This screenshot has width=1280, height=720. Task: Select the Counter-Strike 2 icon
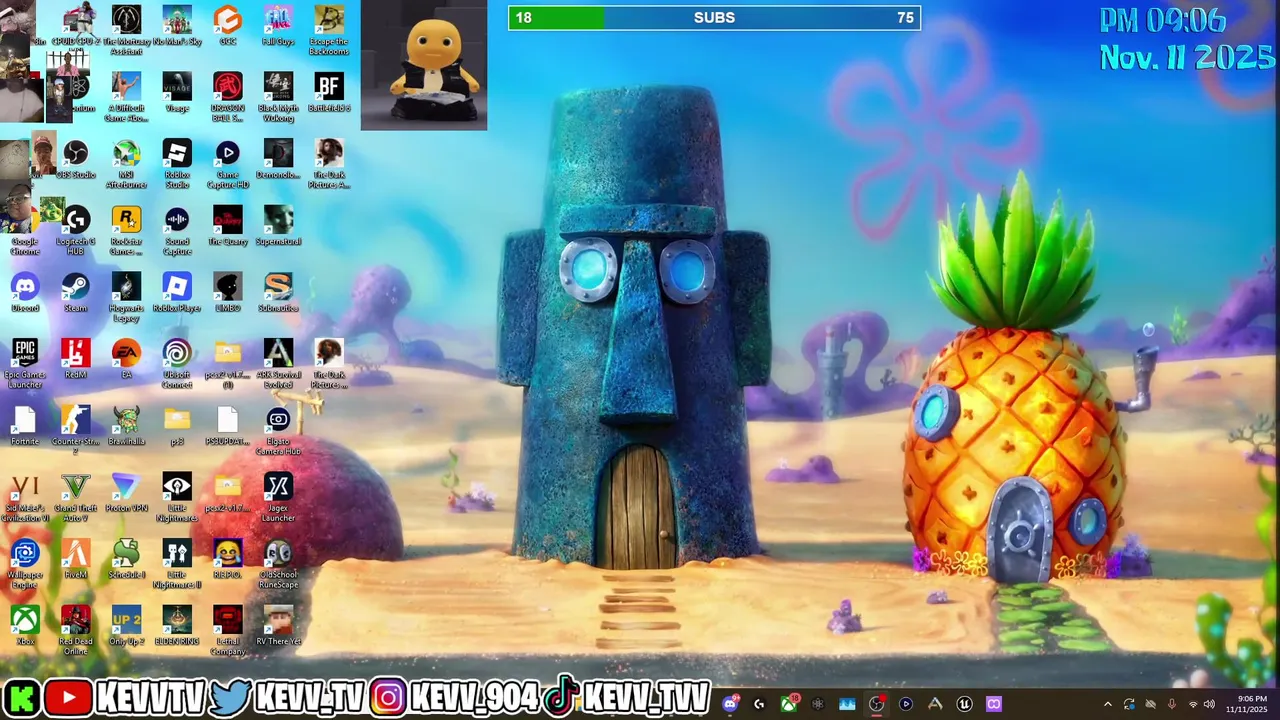76,431
